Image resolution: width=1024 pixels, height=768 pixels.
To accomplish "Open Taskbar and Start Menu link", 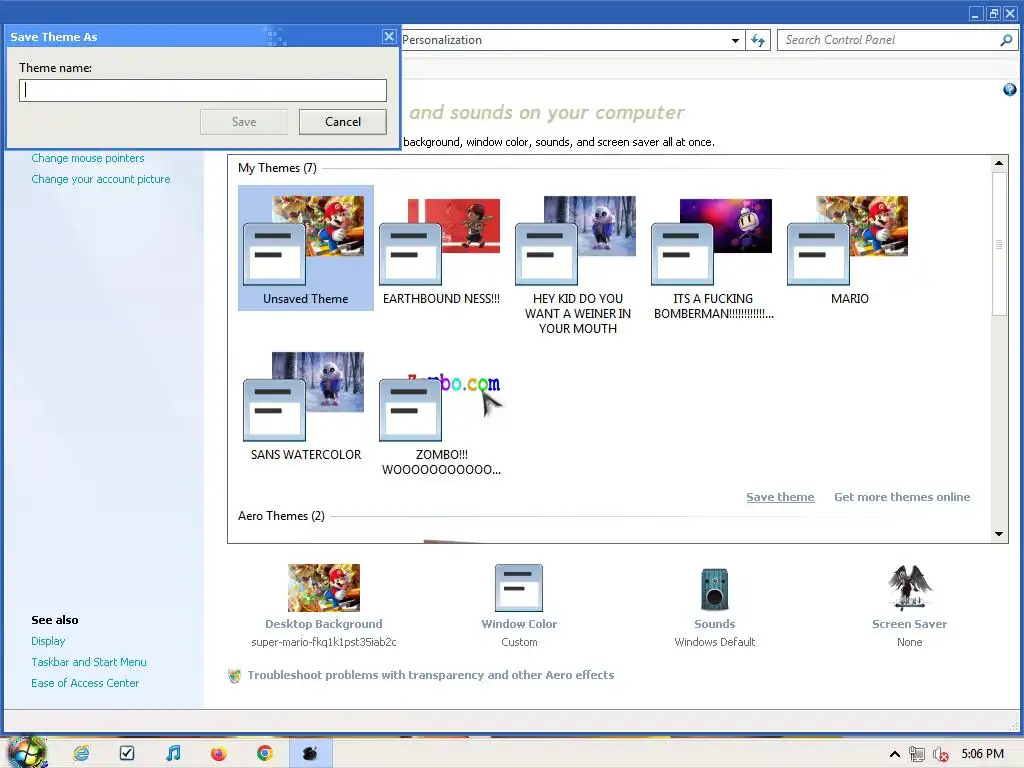I will click(89, 662).
